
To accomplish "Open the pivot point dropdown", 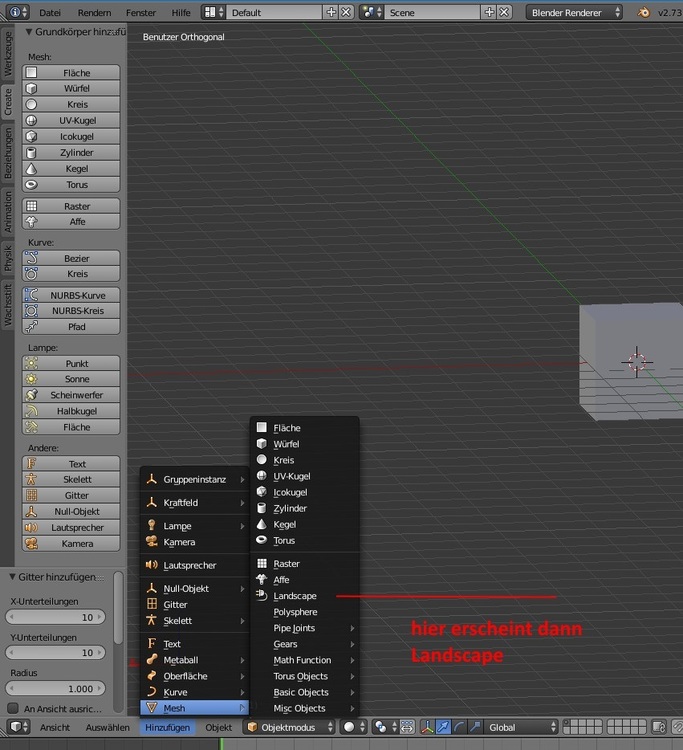I will (386, 728).
